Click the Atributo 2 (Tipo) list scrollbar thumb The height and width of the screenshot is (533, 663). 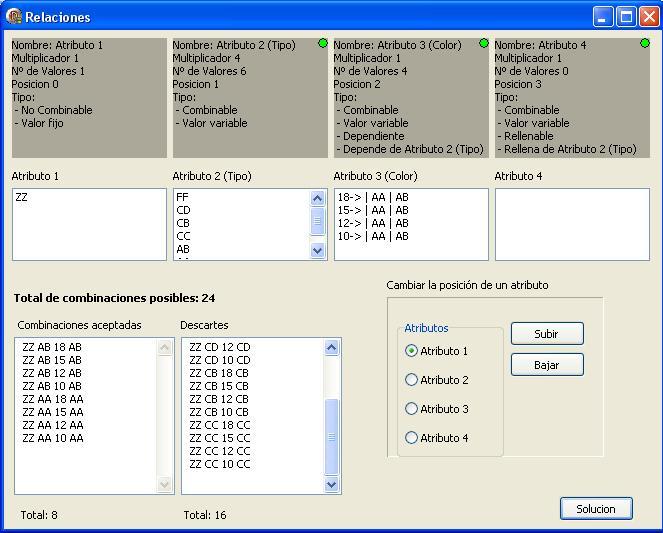318,221
